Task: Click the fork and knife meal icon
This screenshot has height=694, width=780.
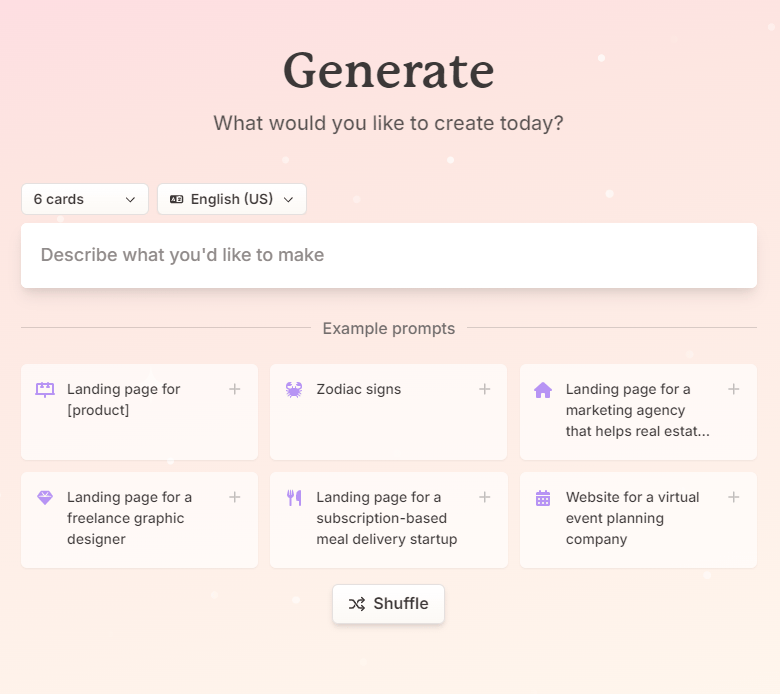Action: (294, 498)
